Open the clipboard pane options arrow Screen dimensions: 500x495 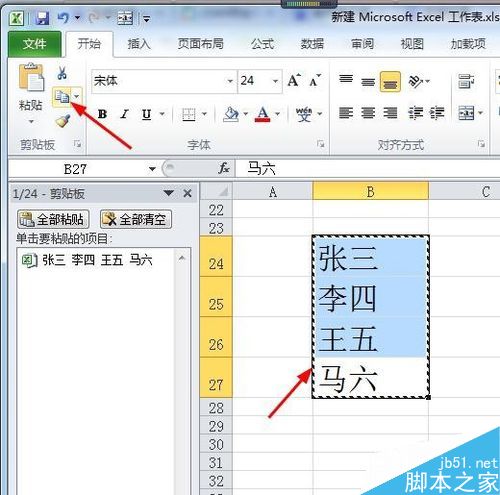(169, 193)
